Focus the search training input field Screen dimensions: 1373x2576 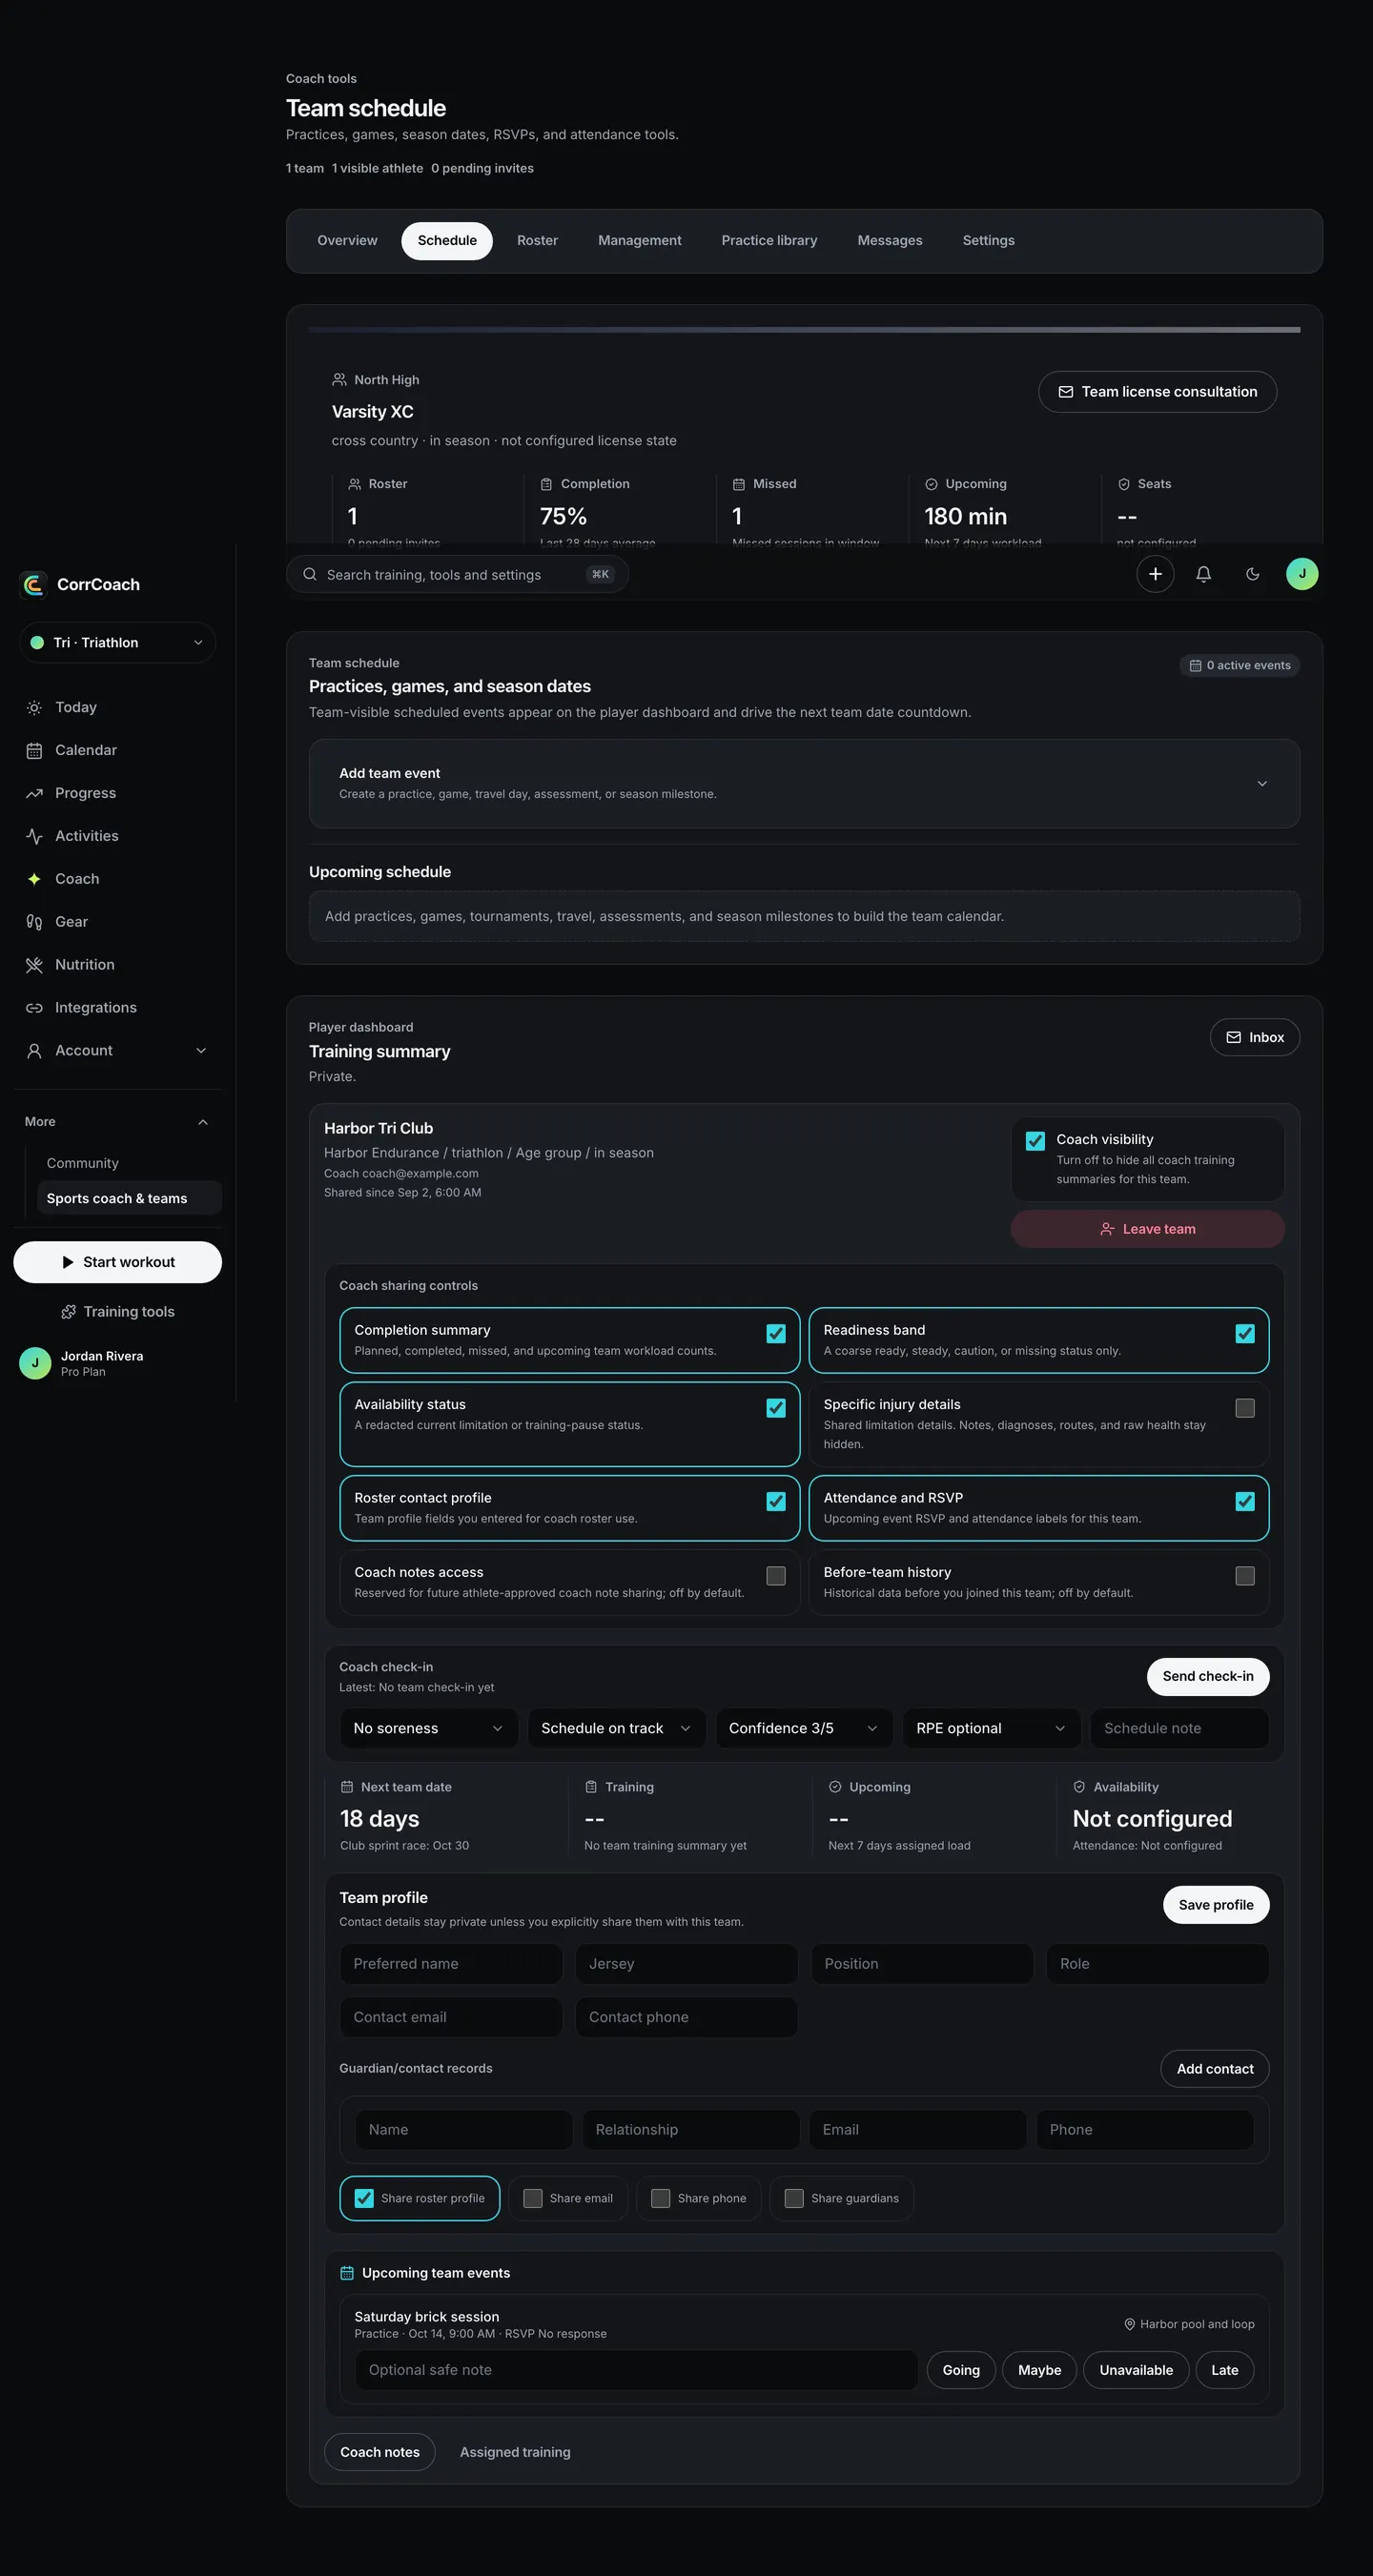(457, 575)
